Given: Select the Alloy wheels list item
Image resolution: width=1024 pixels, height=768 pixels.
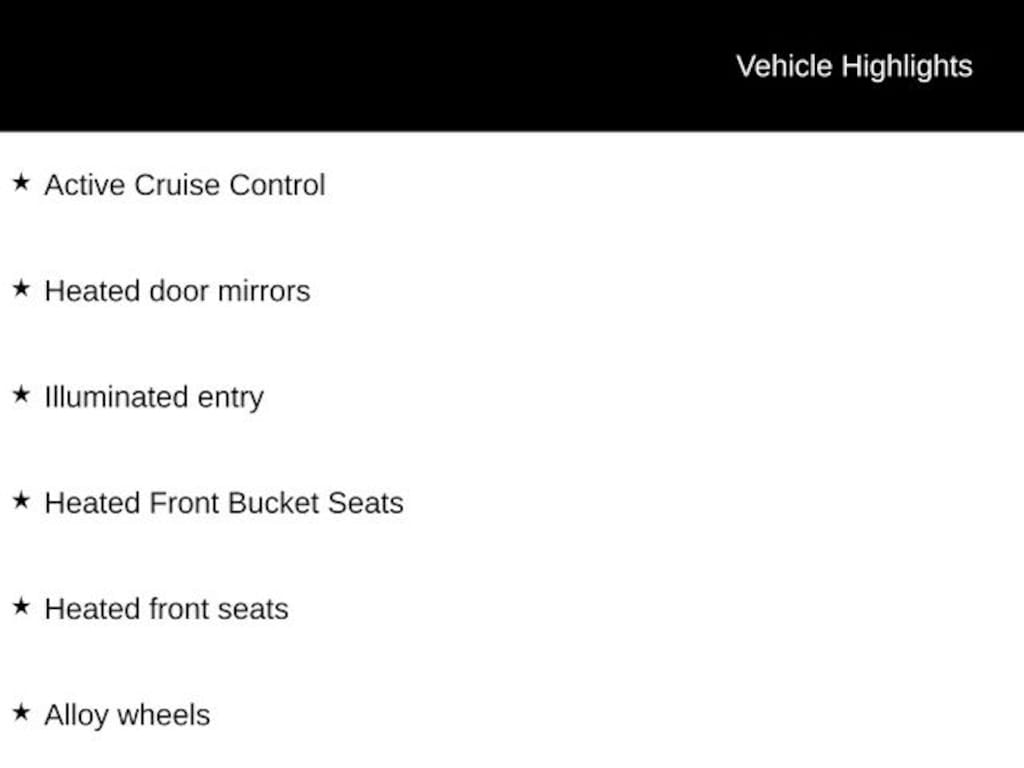Looking at the screenshot, I should 127,715.
